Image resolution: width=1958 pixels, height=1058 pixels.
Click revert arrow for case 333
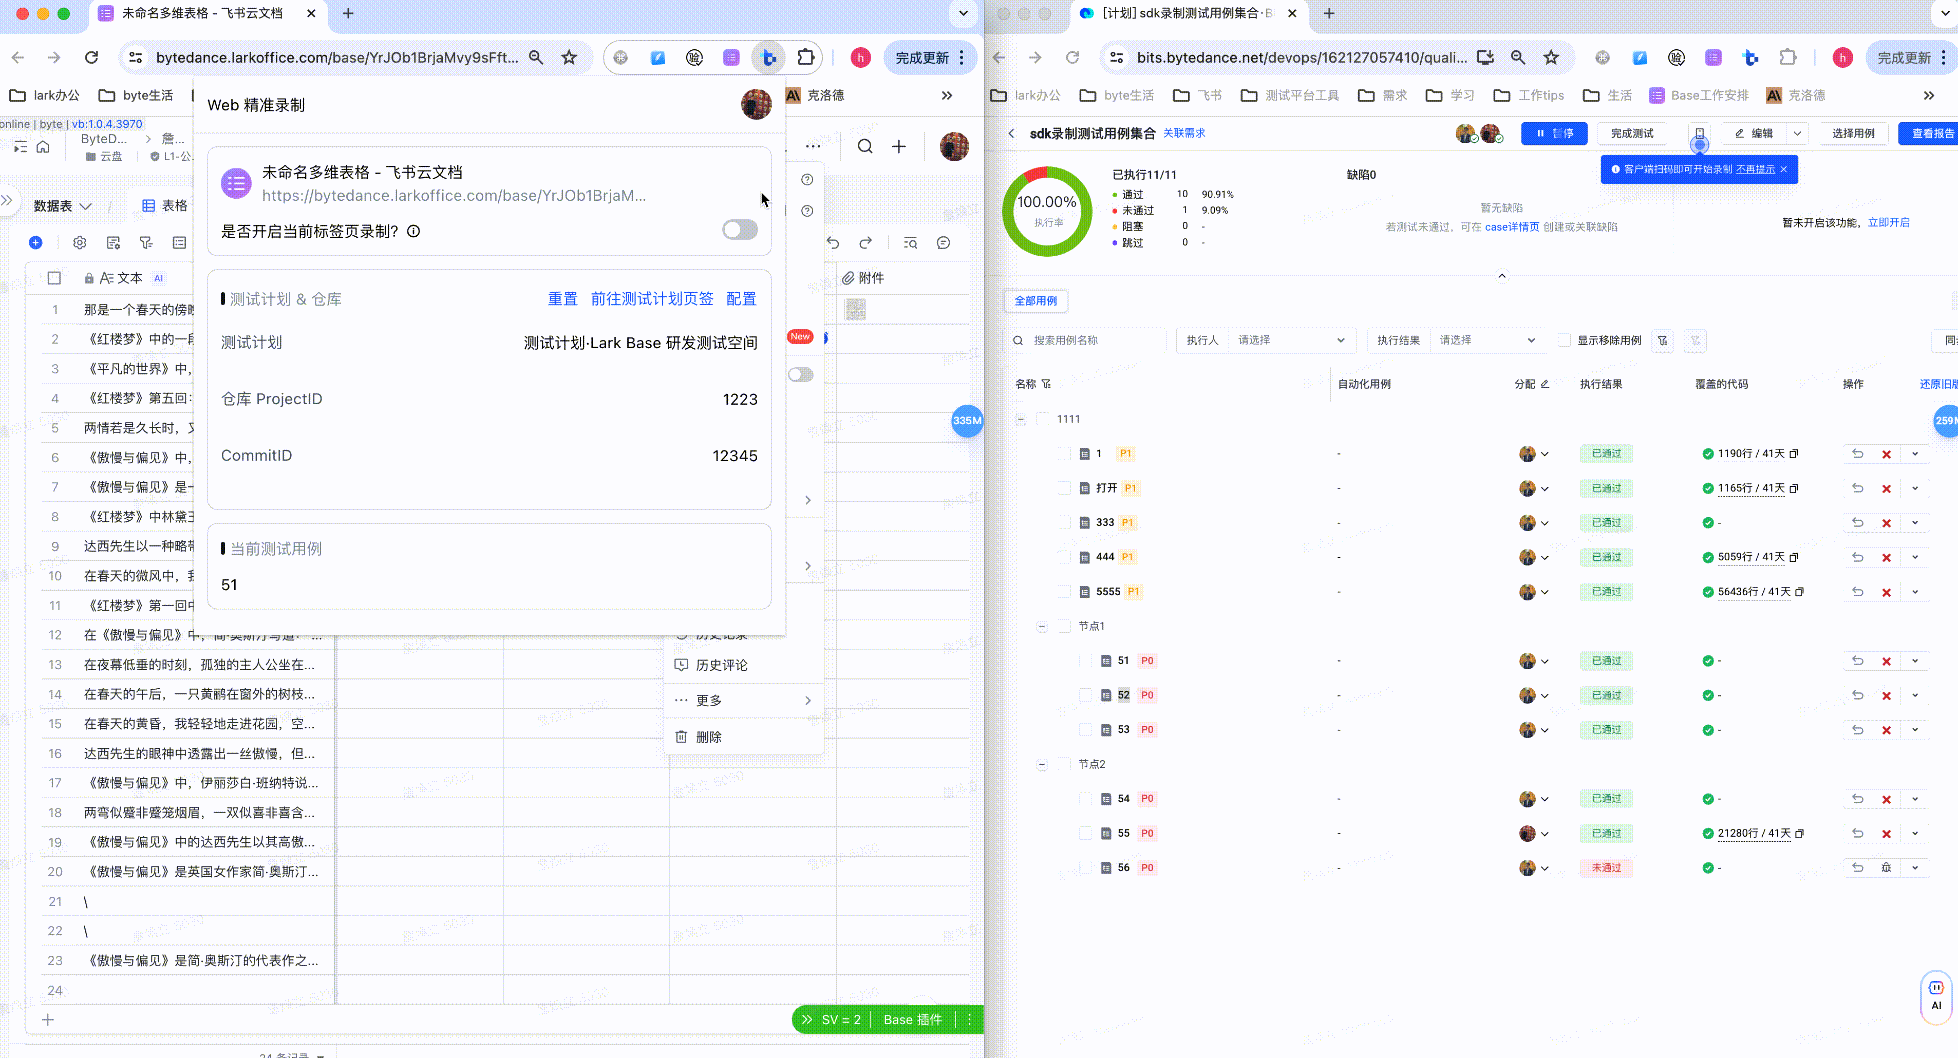click(1858, 523)
